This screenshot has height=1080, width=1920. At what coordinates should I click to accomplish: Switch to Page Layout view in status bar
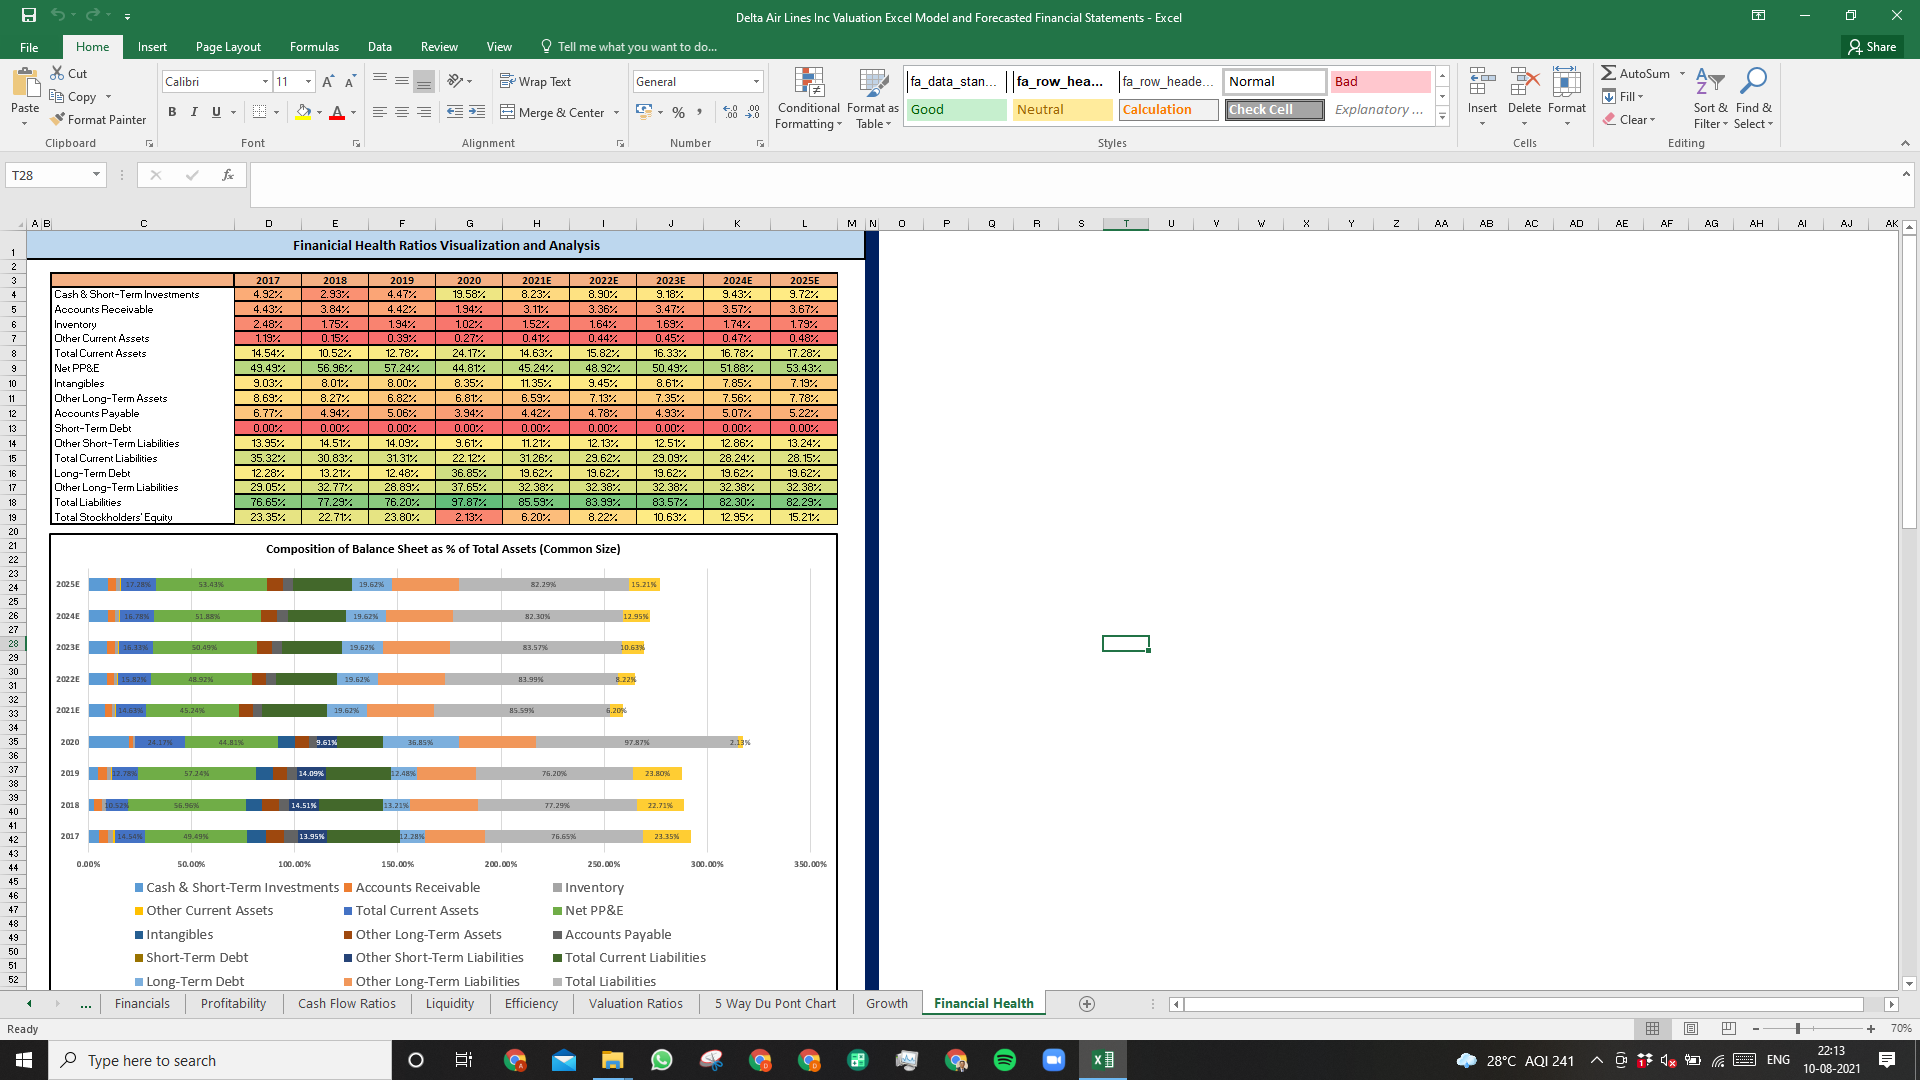point(1691,1028)
